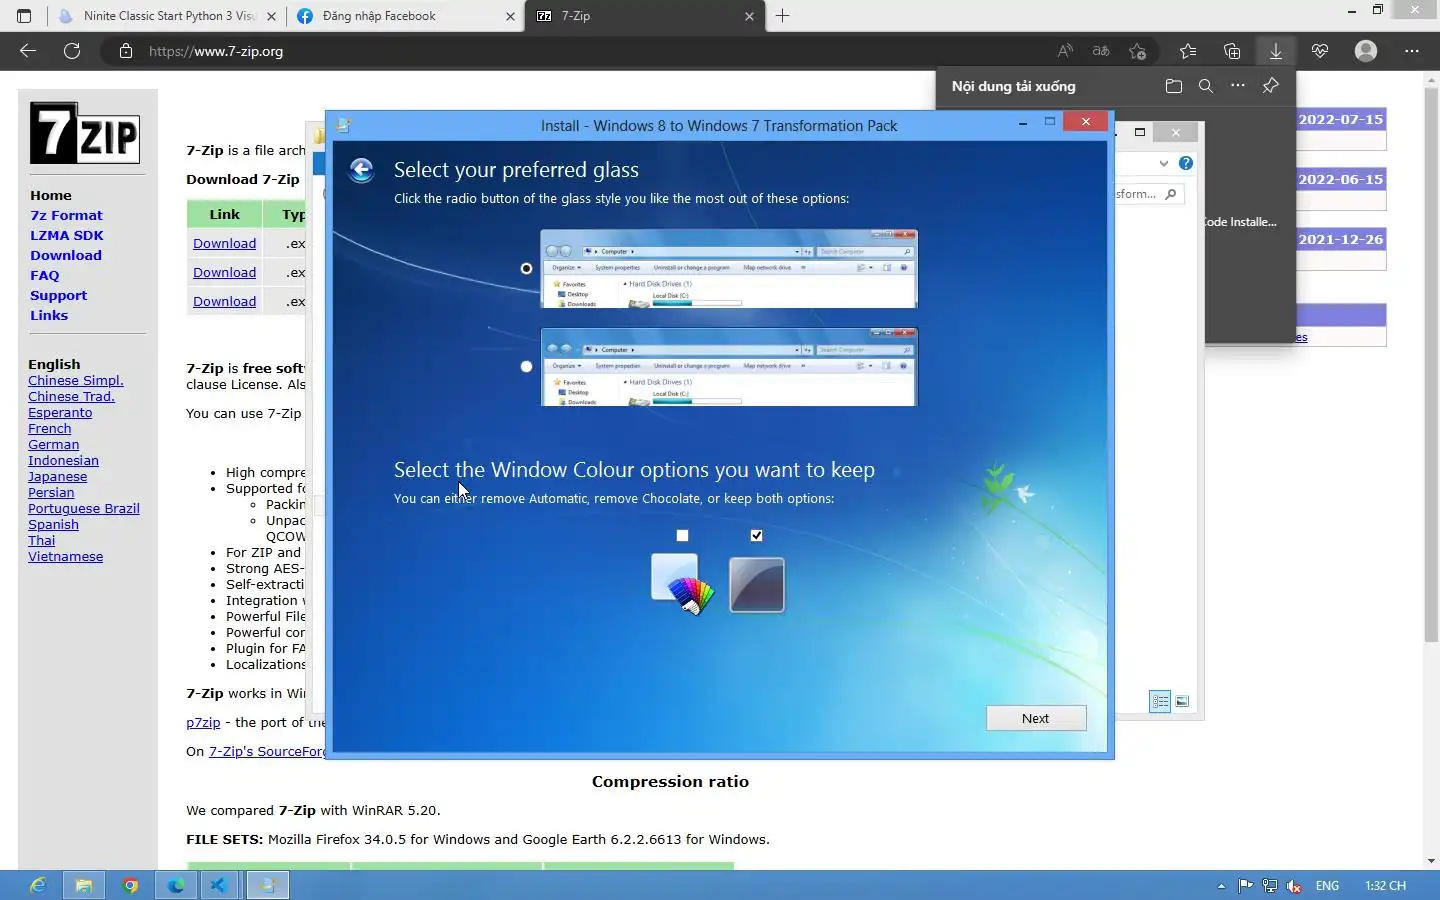The width and height of the screenshot is (1440, 900).
Task: Go back in the browser
Action: 28,51
